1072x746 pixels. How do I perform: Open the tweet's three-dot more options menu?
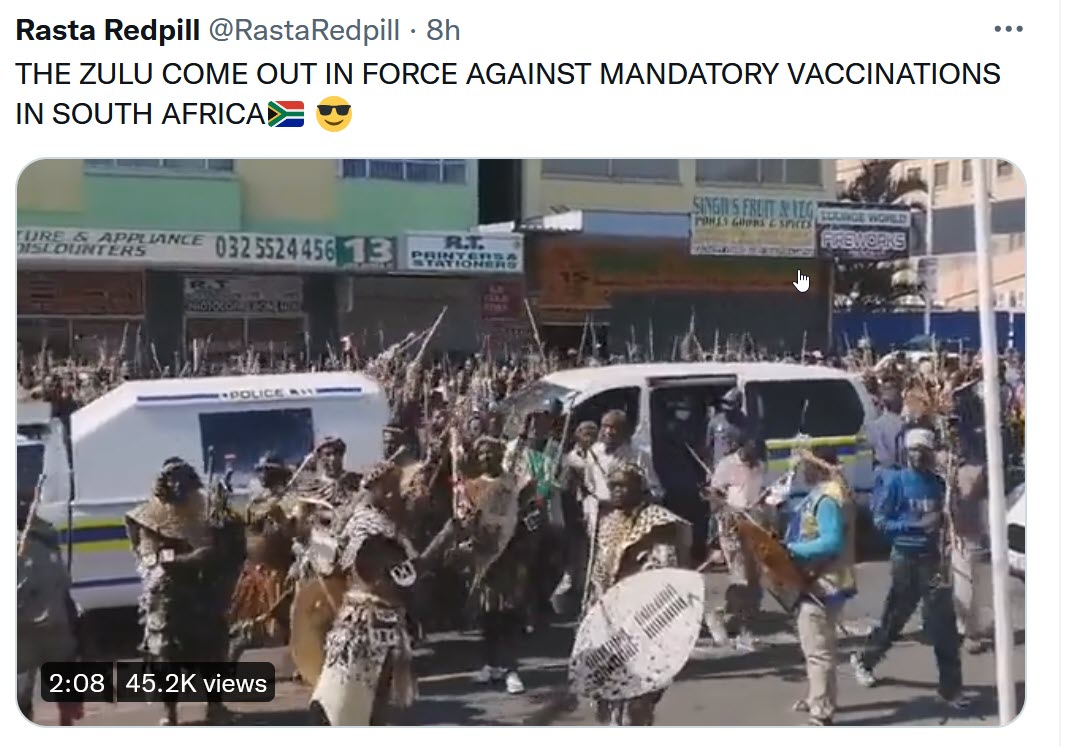pyautogui.click(x=1008, y=29)
